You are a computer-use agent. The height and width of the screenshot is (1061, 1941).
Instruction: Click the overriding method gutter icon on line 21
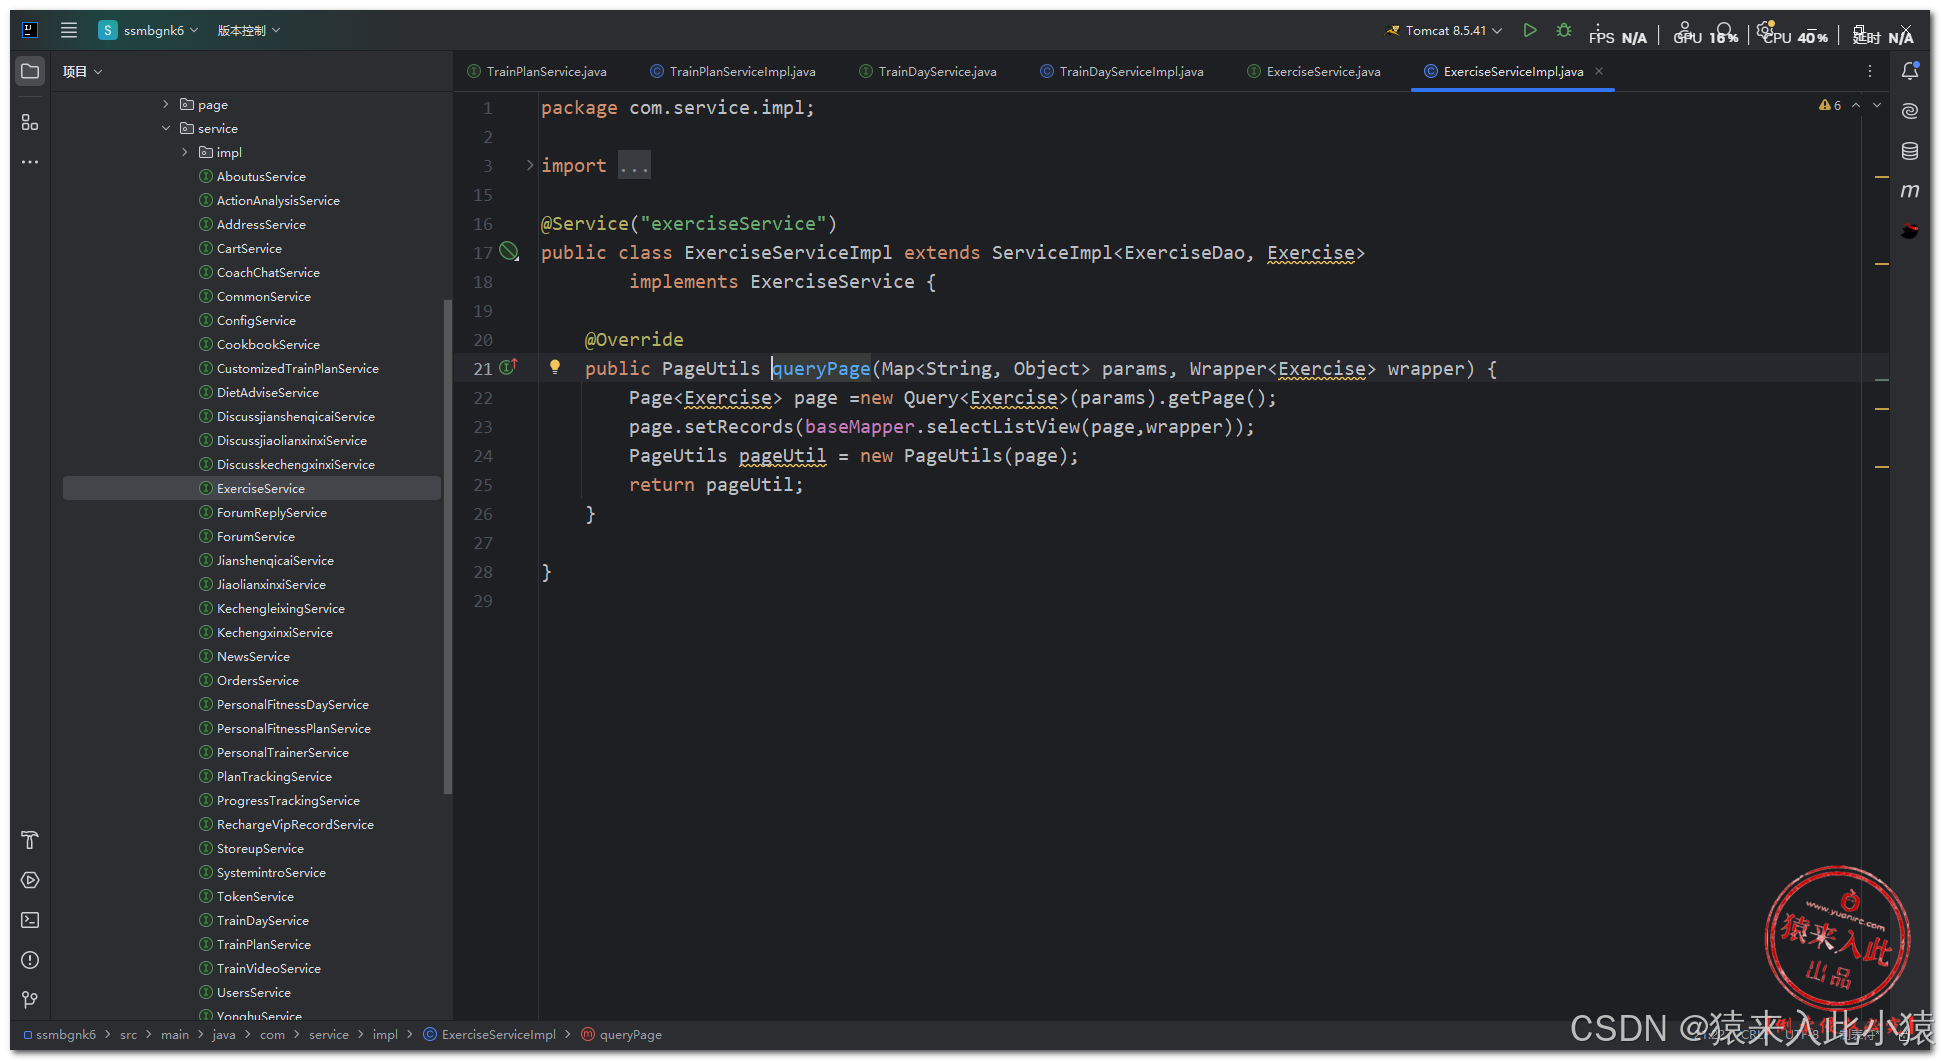[x=509, y=367]
